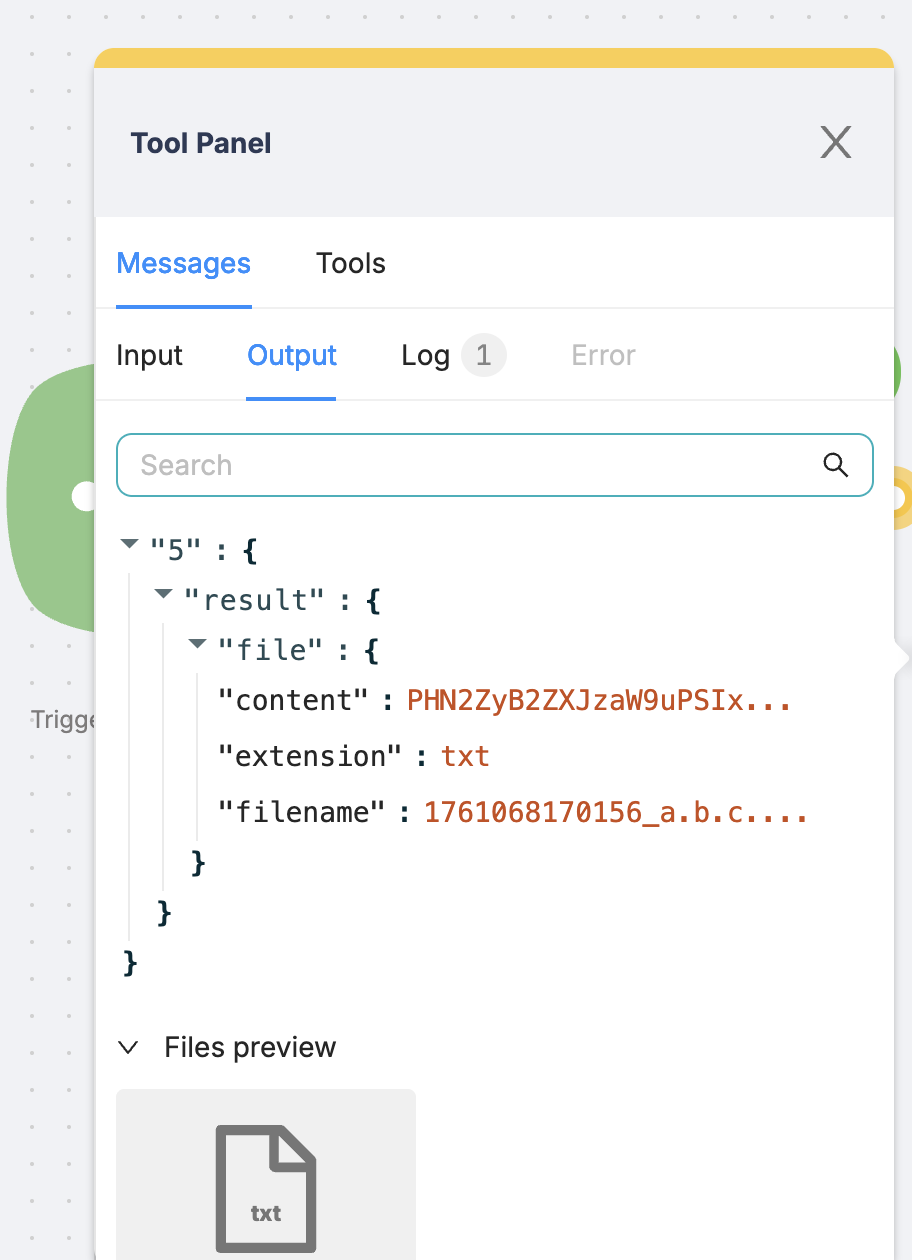Click inside the Search input field

coord(470,465)
